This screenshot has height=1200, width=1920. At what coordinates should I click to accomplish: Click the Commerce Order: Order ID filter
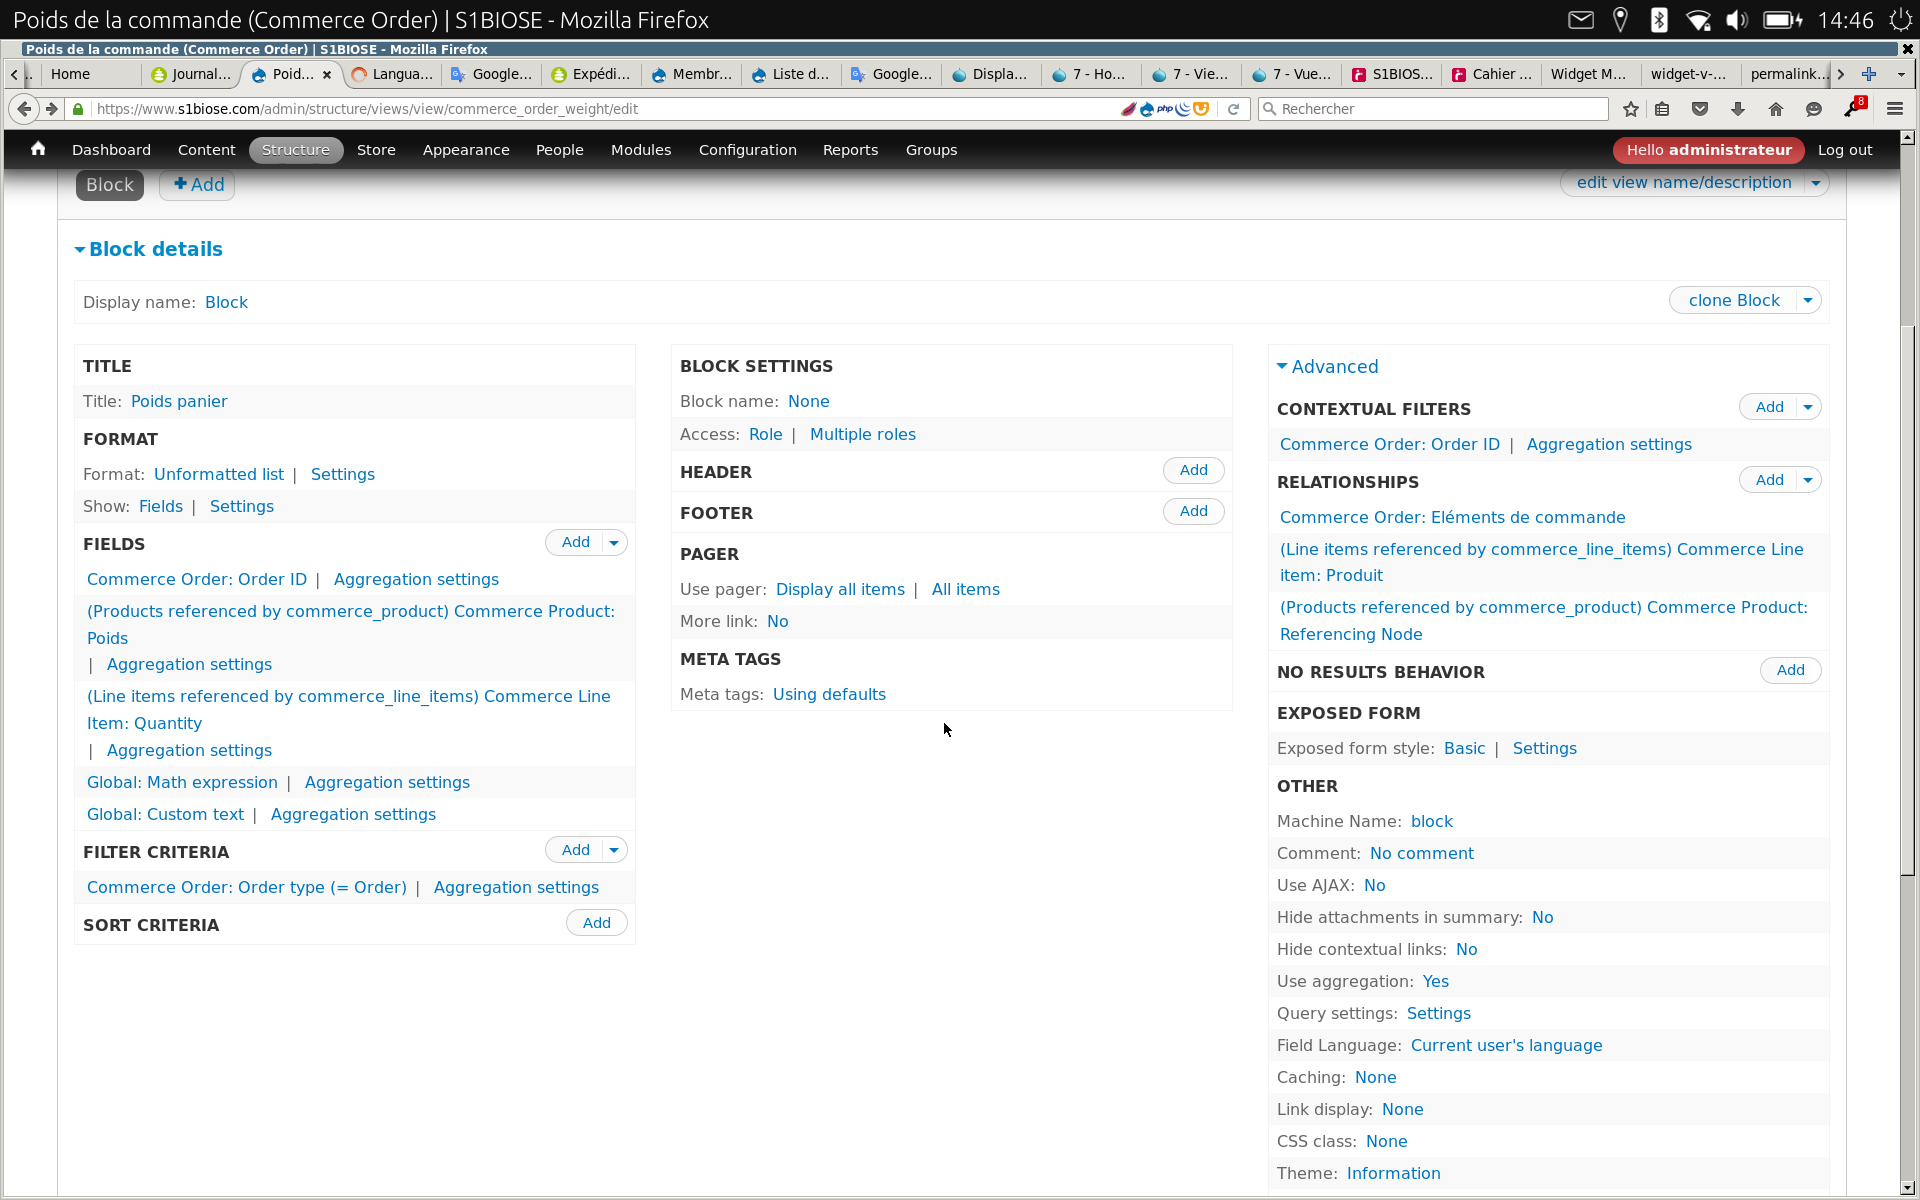click(1389, 444)
